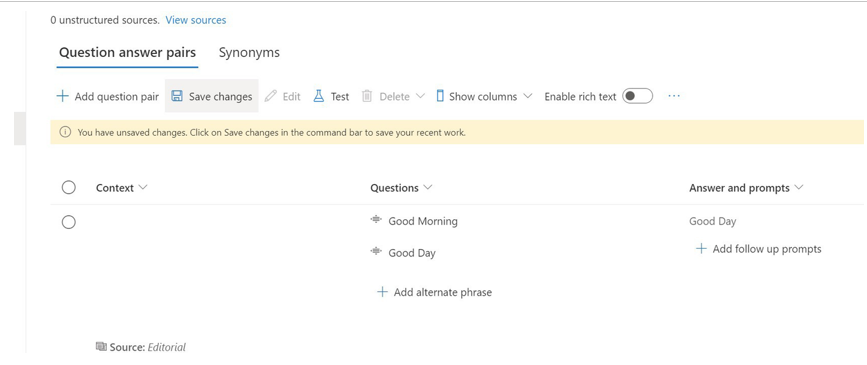The width and height of the screenshot is (867, 365).
Task: Open the Questions column dropdown
Action: pyautogui.click(x=427, y=187)
